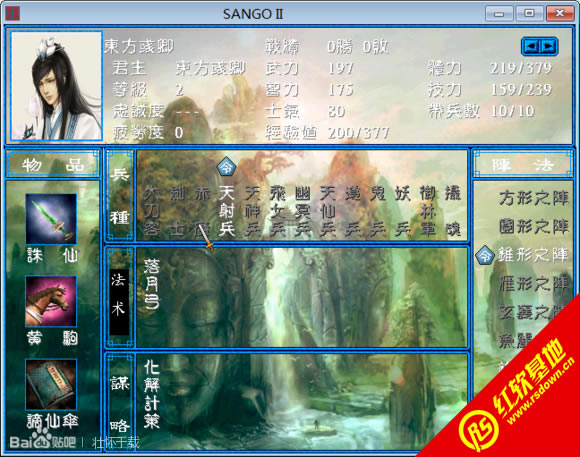Viewport: 580px width, 457px height.
Task: Select the 化解計策 strategy
Action: pos(152,394)
